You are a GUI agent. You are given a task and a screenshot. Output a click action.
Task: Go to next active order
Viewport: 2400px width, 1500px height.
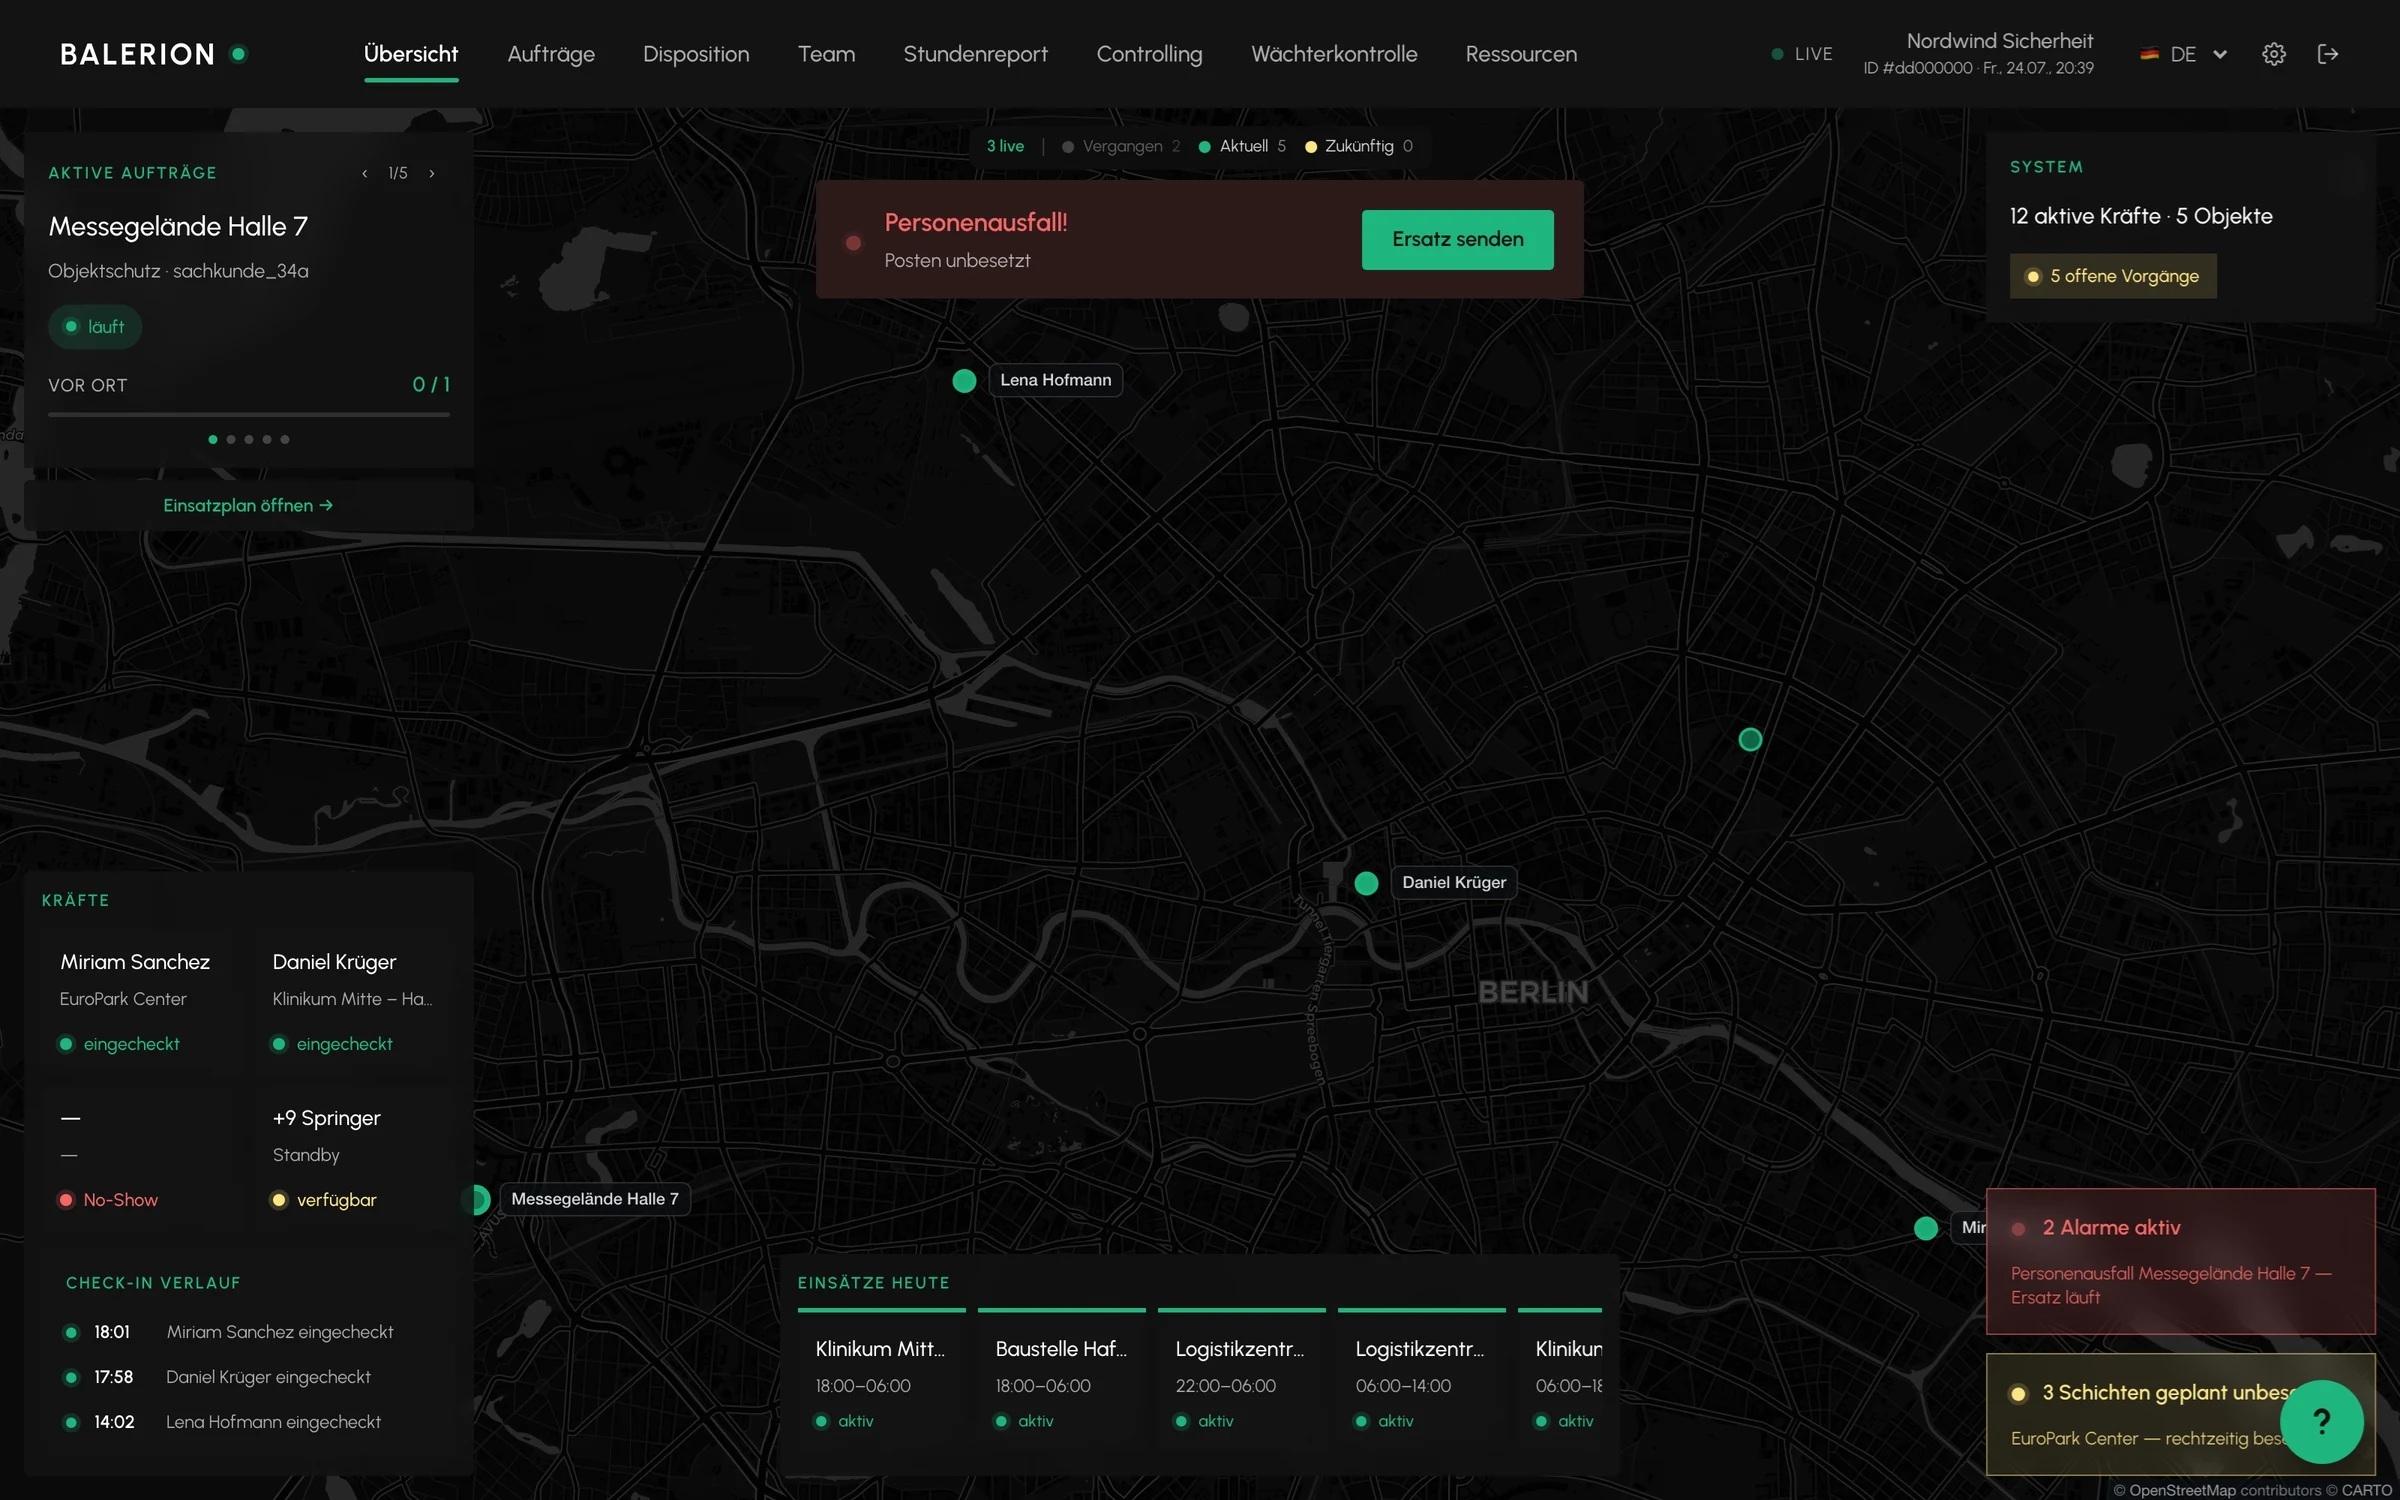click(x=432, y=173)
